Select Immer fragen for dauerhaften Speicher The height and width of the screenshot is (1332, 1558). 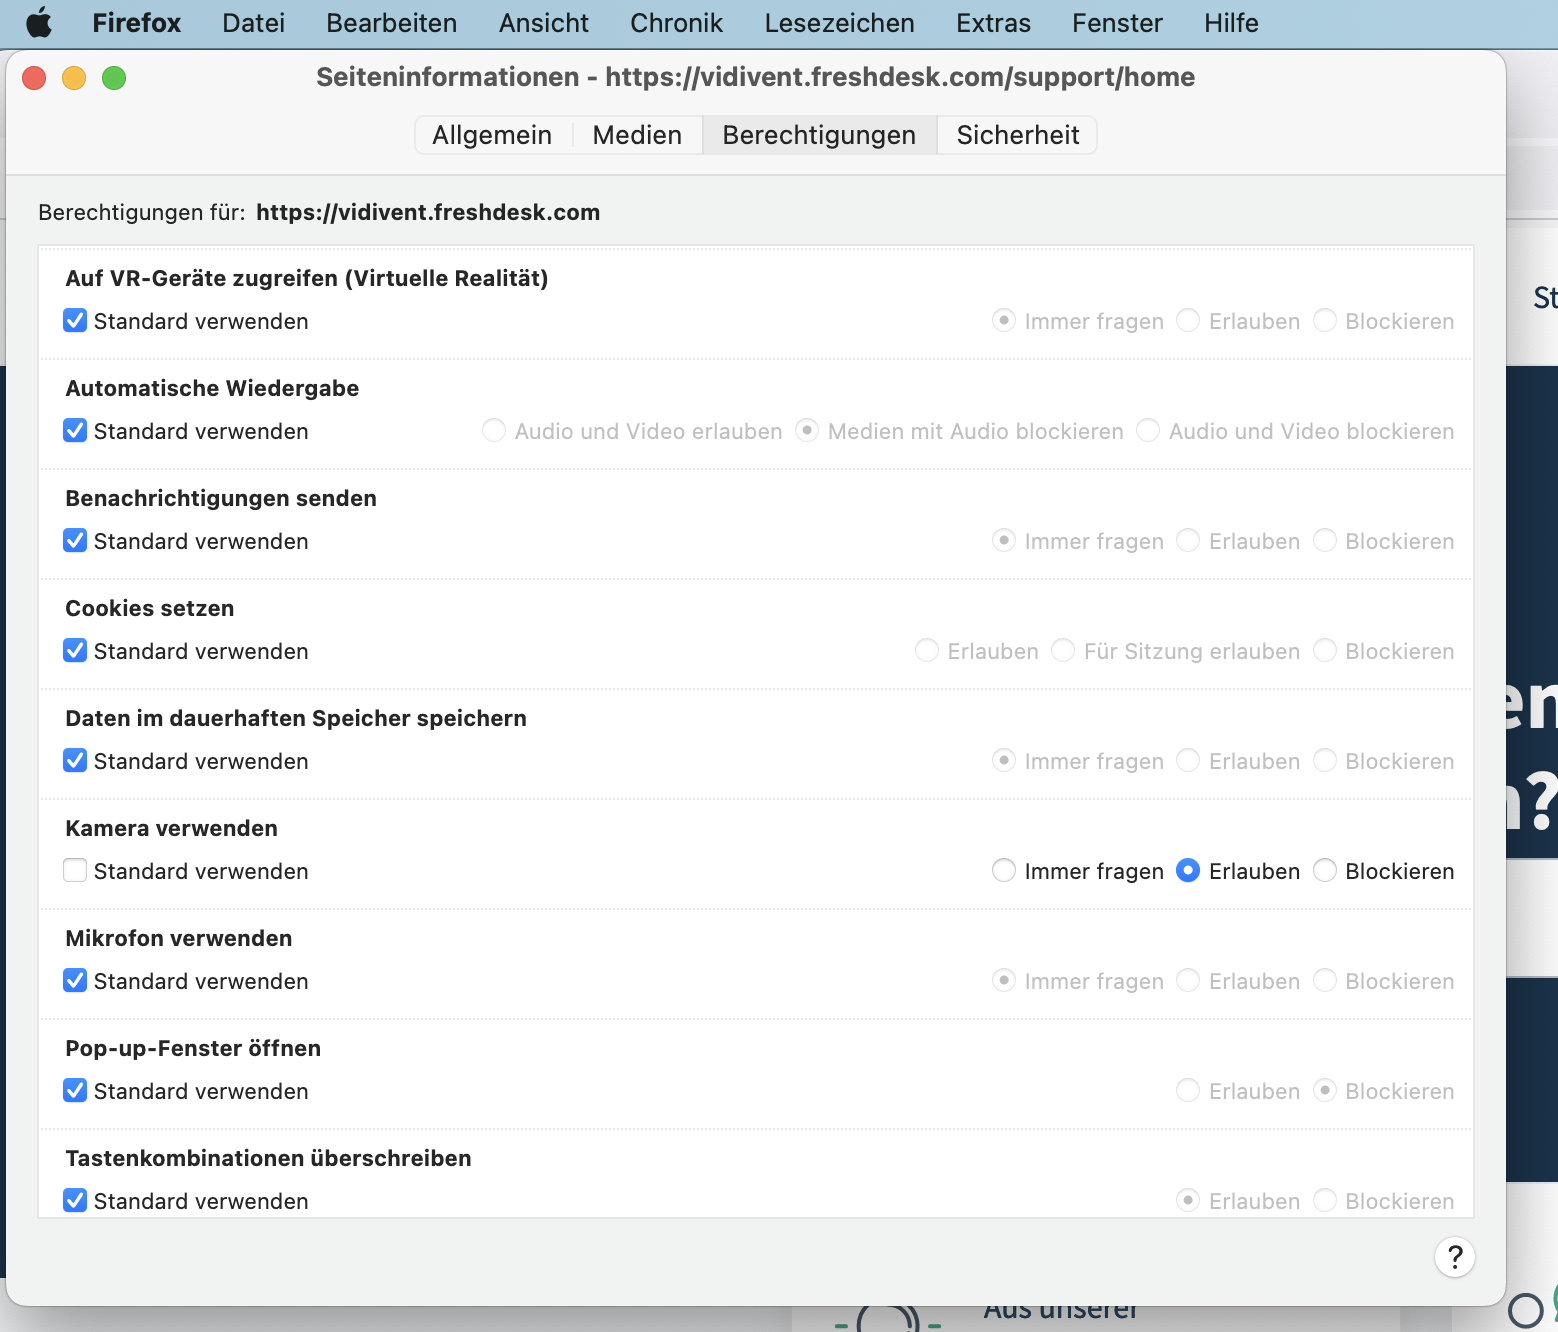click(x=1004, y=760)
